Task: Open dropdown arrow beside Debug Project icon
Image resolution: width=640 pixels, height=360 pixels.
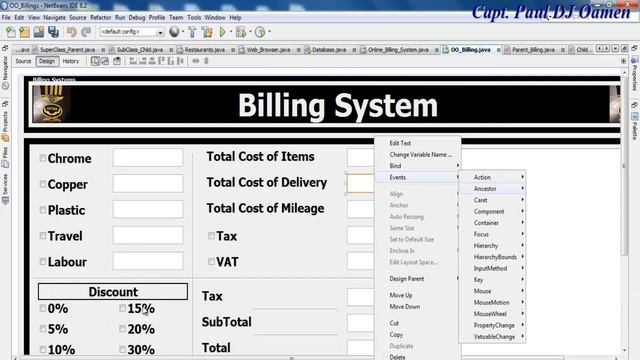Action: 250,32
